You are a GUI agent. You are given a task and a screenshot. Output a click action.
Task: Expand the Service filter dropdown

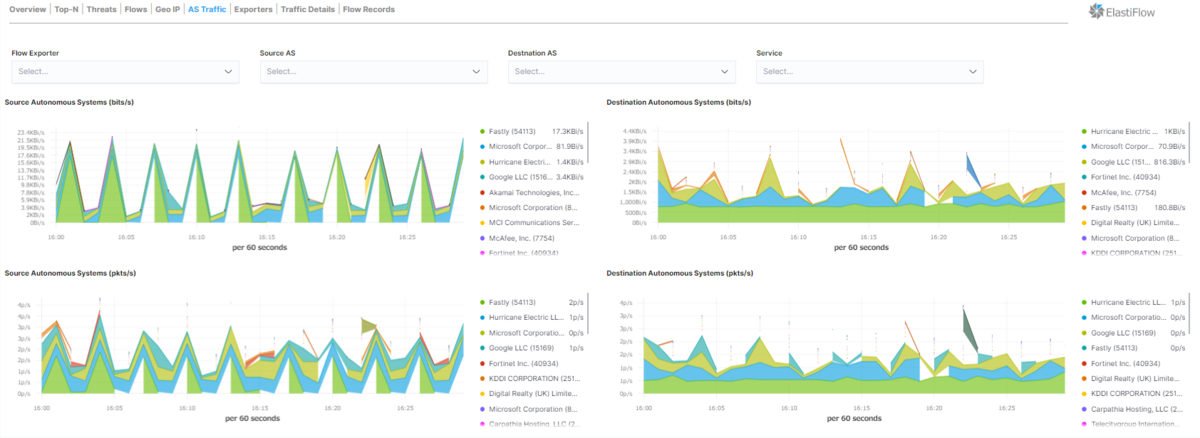pyautogui.click(x=869, y=71)
